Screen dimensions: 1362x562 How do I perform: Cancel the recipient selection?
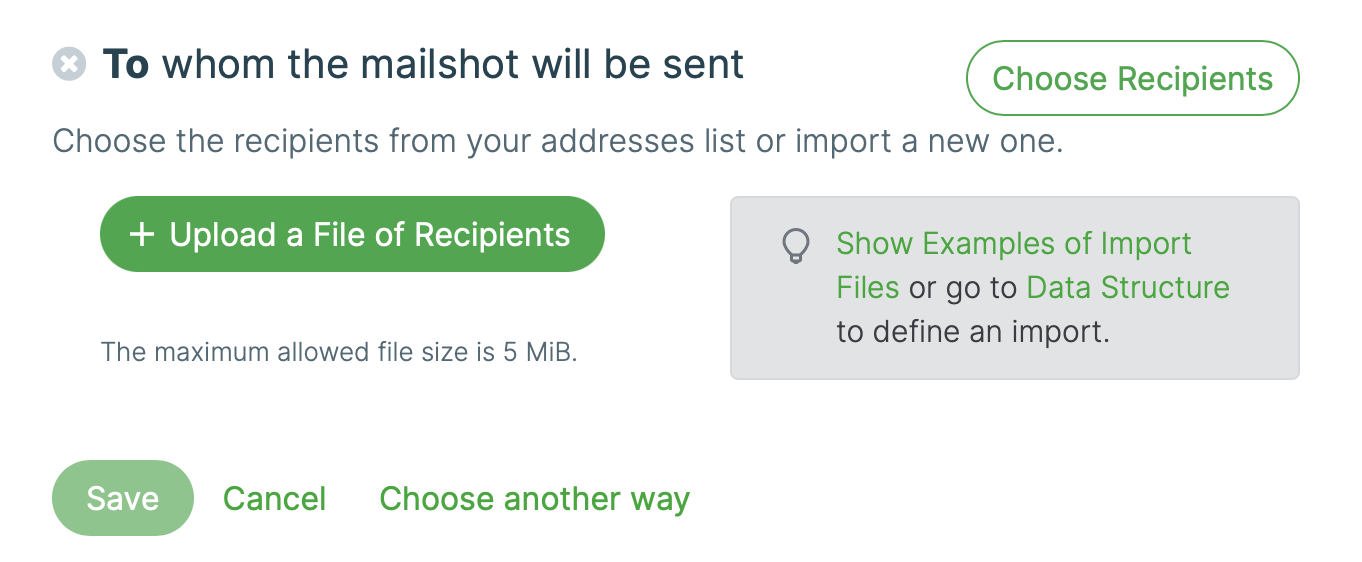[x=274, y=499]
